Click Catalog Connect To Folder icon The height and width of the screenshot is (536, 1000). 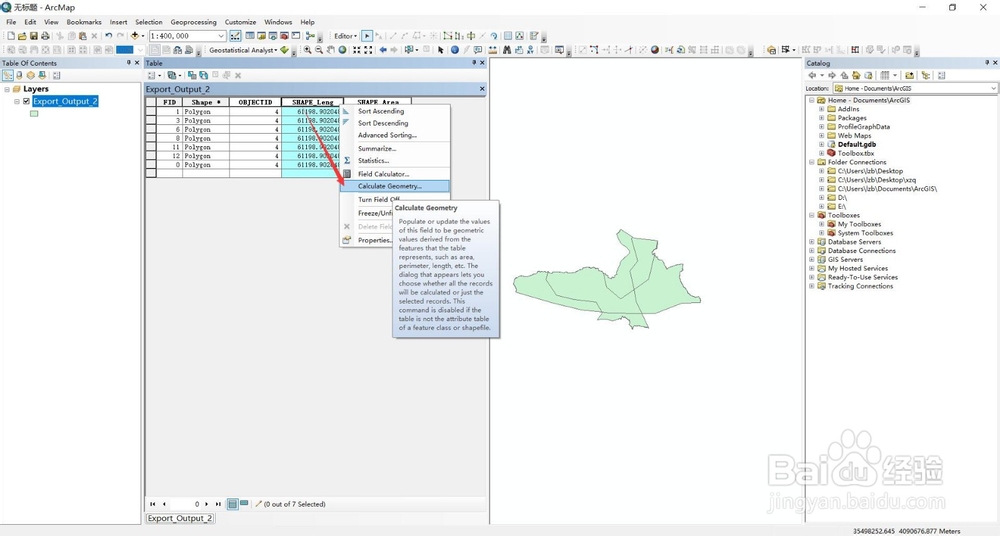[909, 75]
